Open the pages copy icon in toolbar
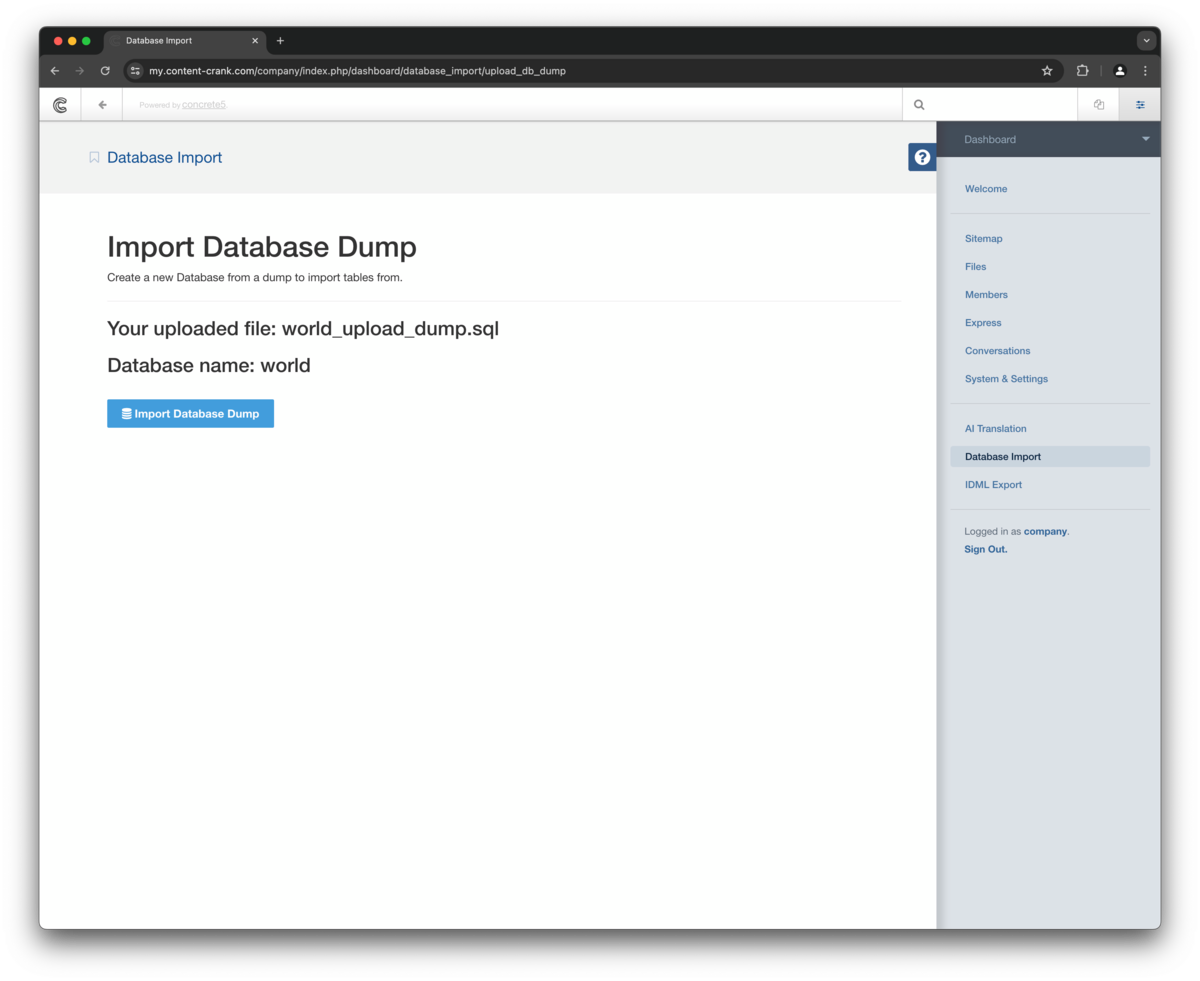 coord(1099,104)
